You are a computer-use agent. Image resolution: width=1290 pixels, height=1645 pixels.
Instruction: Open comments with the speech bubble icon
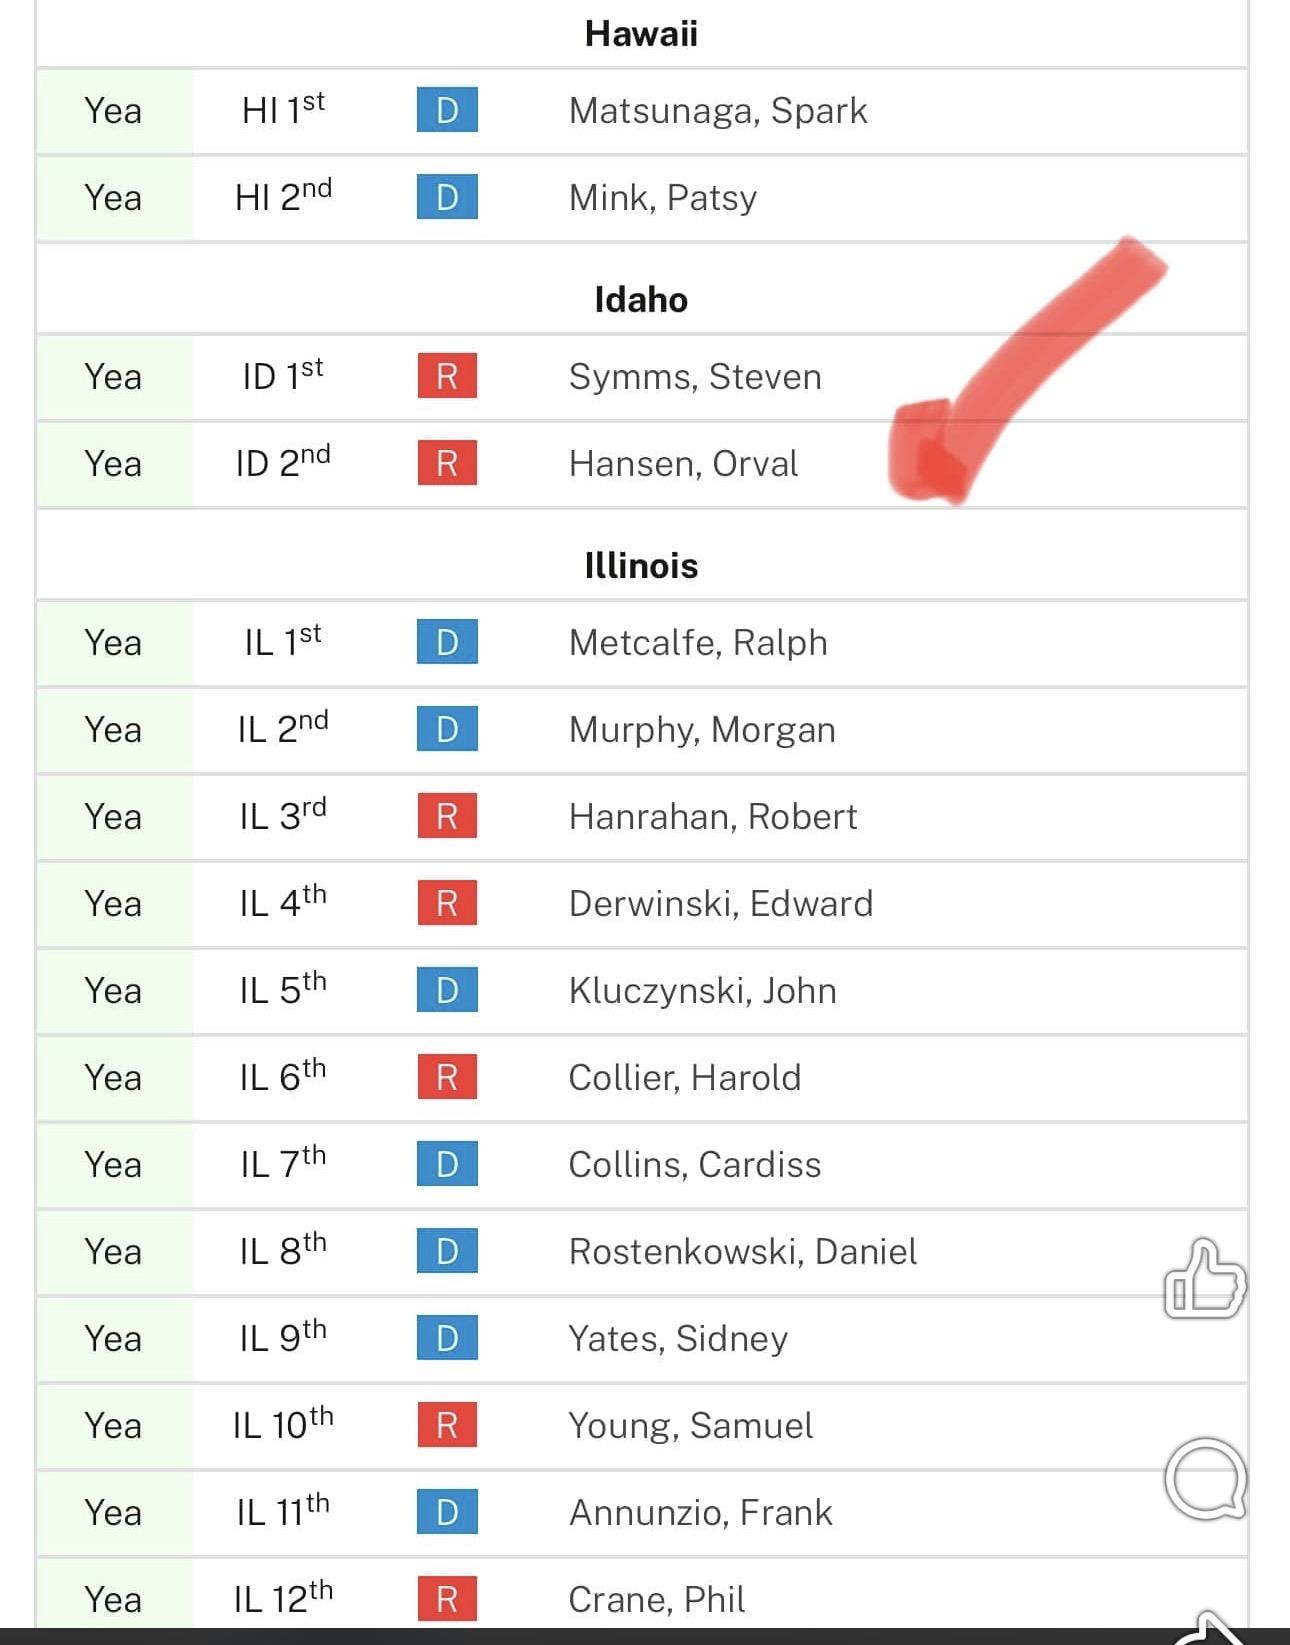tap(1205, 1478)
